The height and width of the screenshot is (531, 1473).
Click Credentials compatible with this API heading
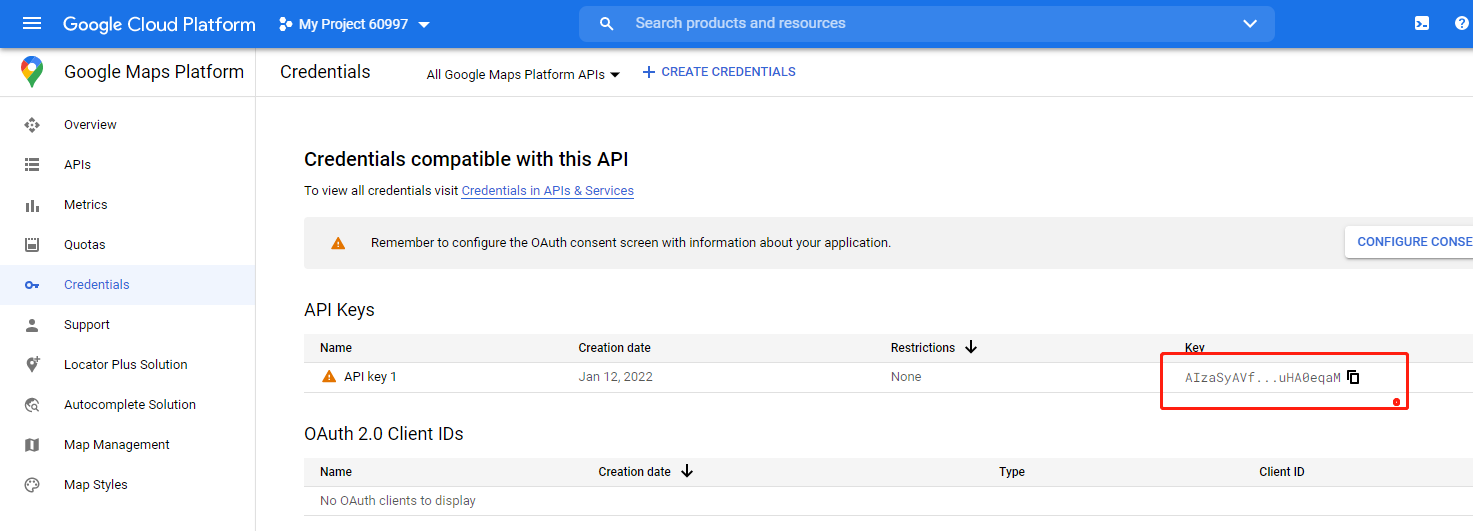pos(466,159)
